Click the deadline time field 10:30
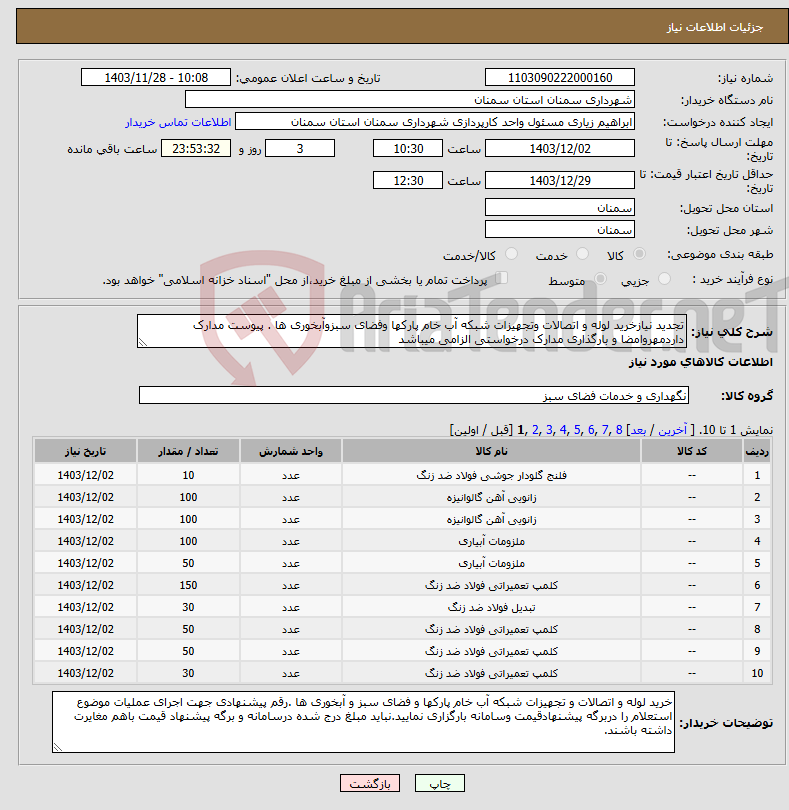The width and height of the screenshot is (789, 810). pyautogui.click(x=408, y=148)
